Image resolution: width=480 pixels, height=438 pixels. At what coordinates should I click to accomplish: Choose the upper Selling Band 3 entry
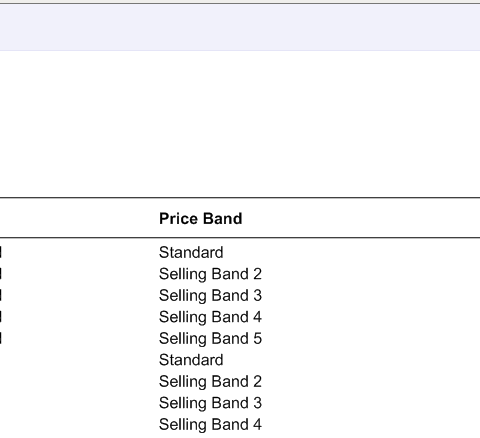[210, 295]
